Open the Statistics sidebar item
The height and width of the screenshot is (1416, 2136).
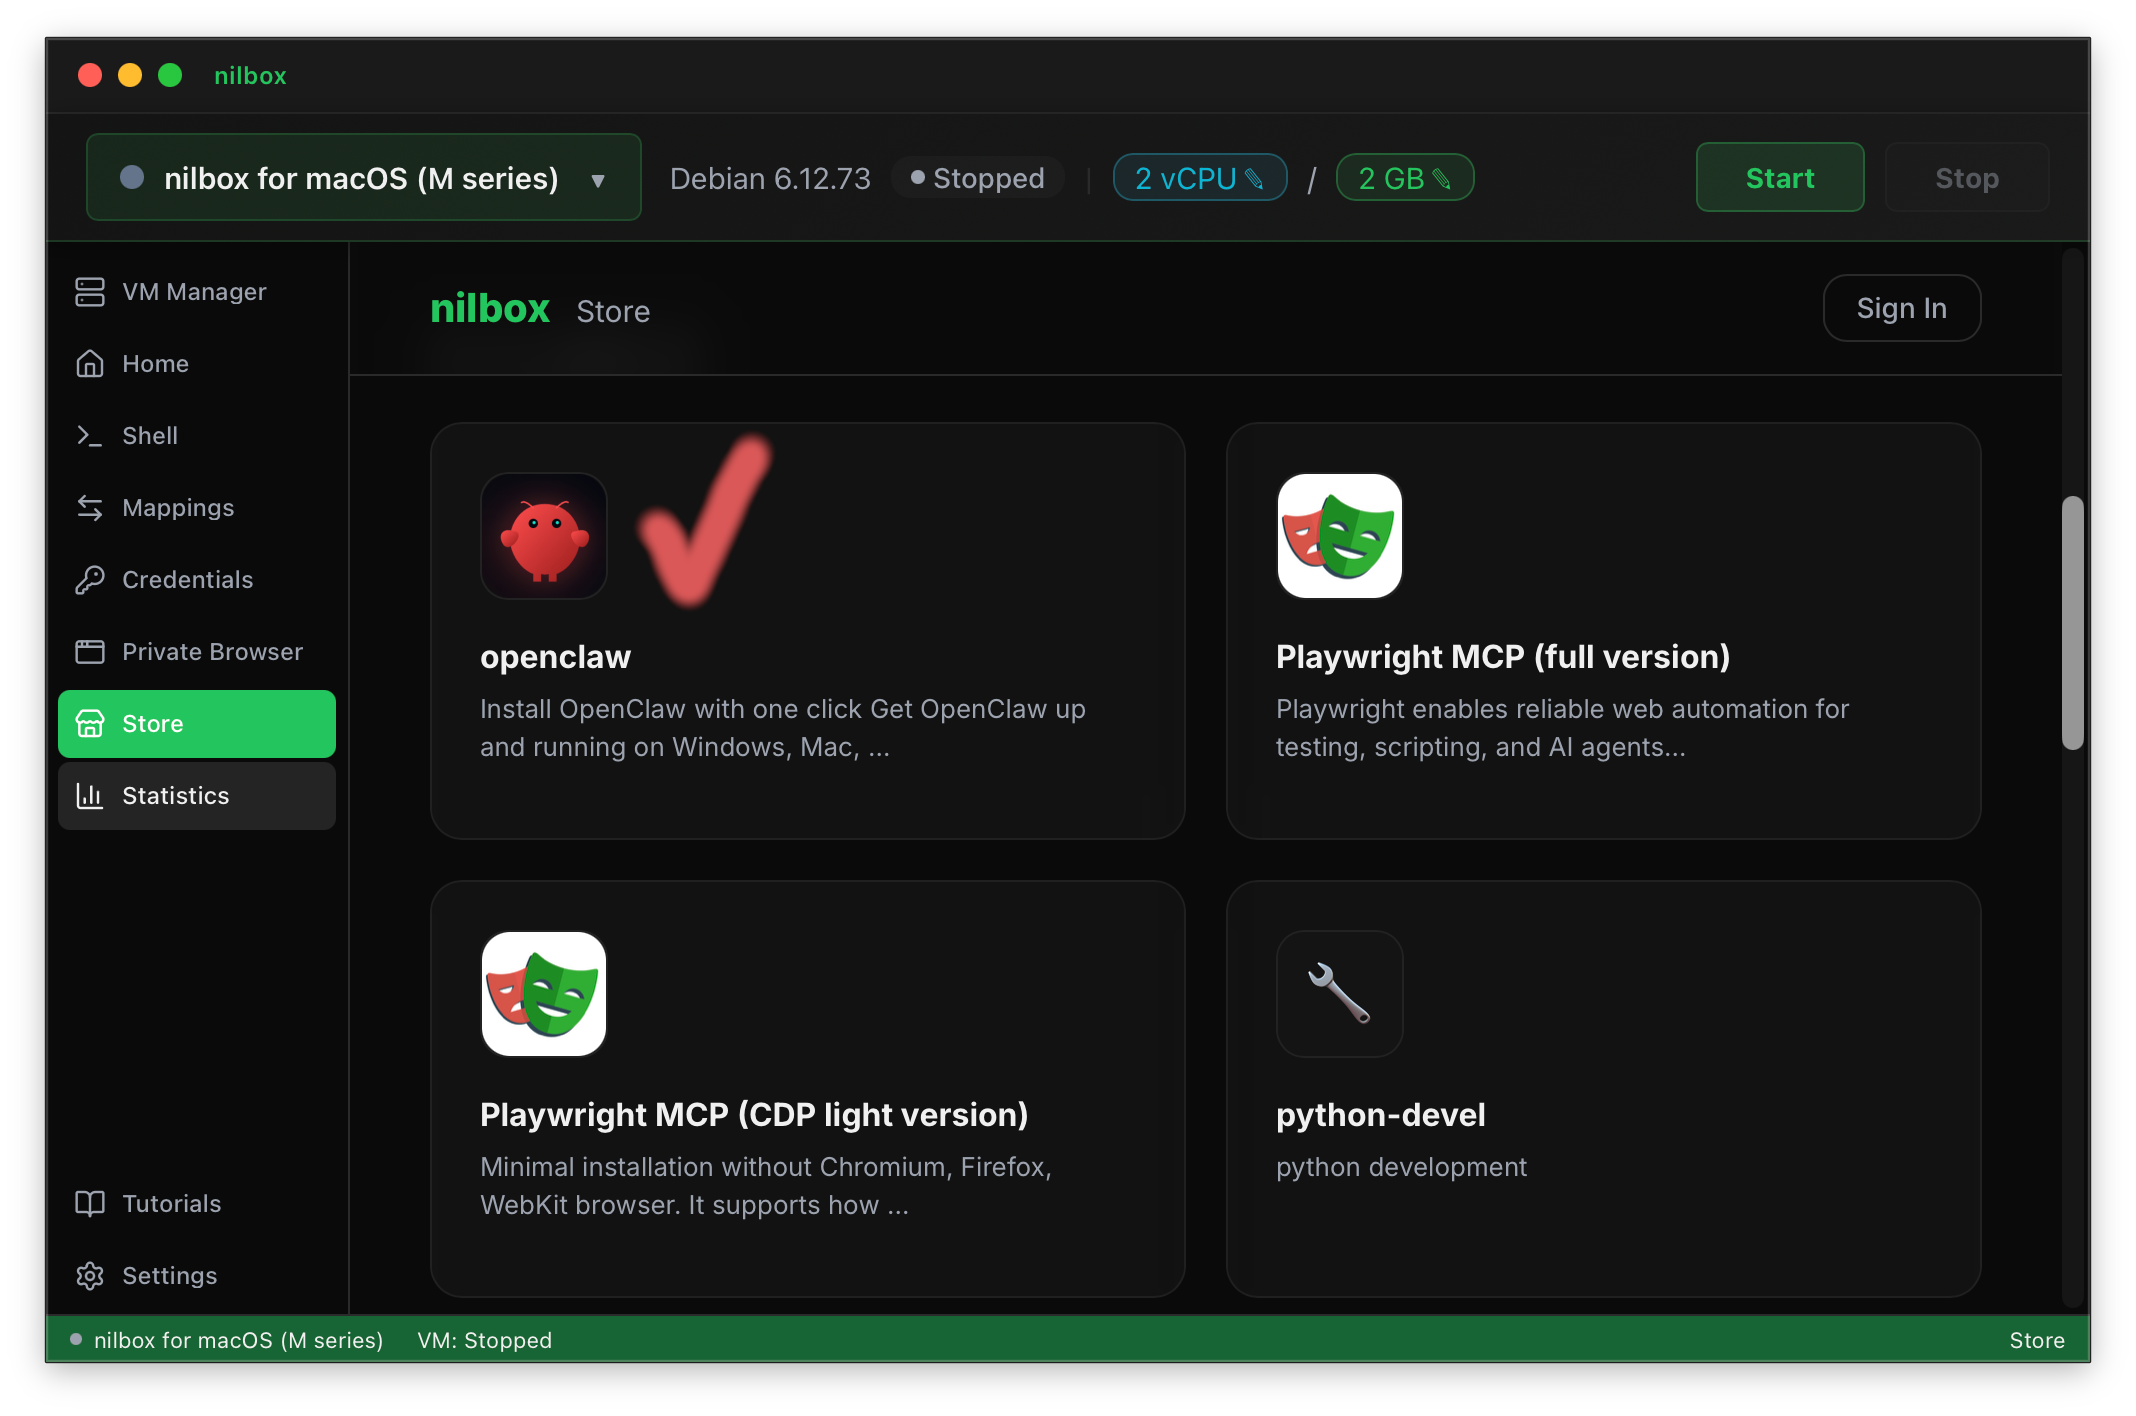[176, 796]
